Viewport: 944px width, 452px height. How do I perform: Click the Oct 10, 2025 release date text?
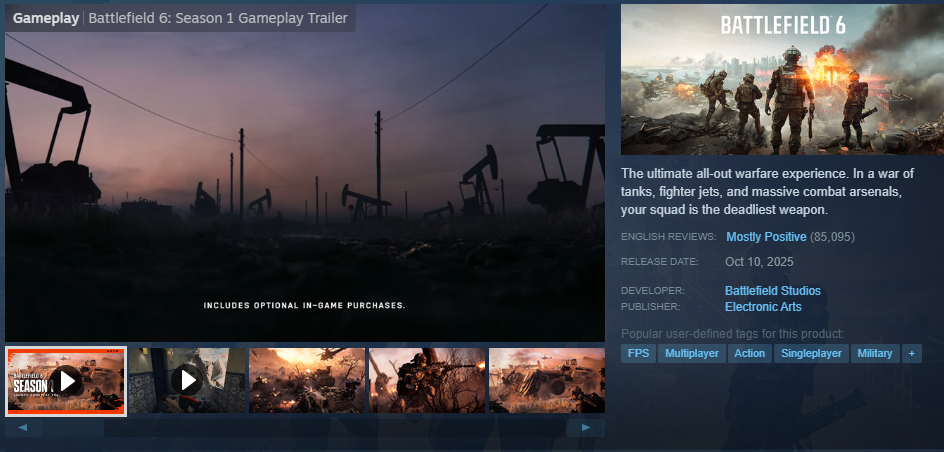point(759,262)
